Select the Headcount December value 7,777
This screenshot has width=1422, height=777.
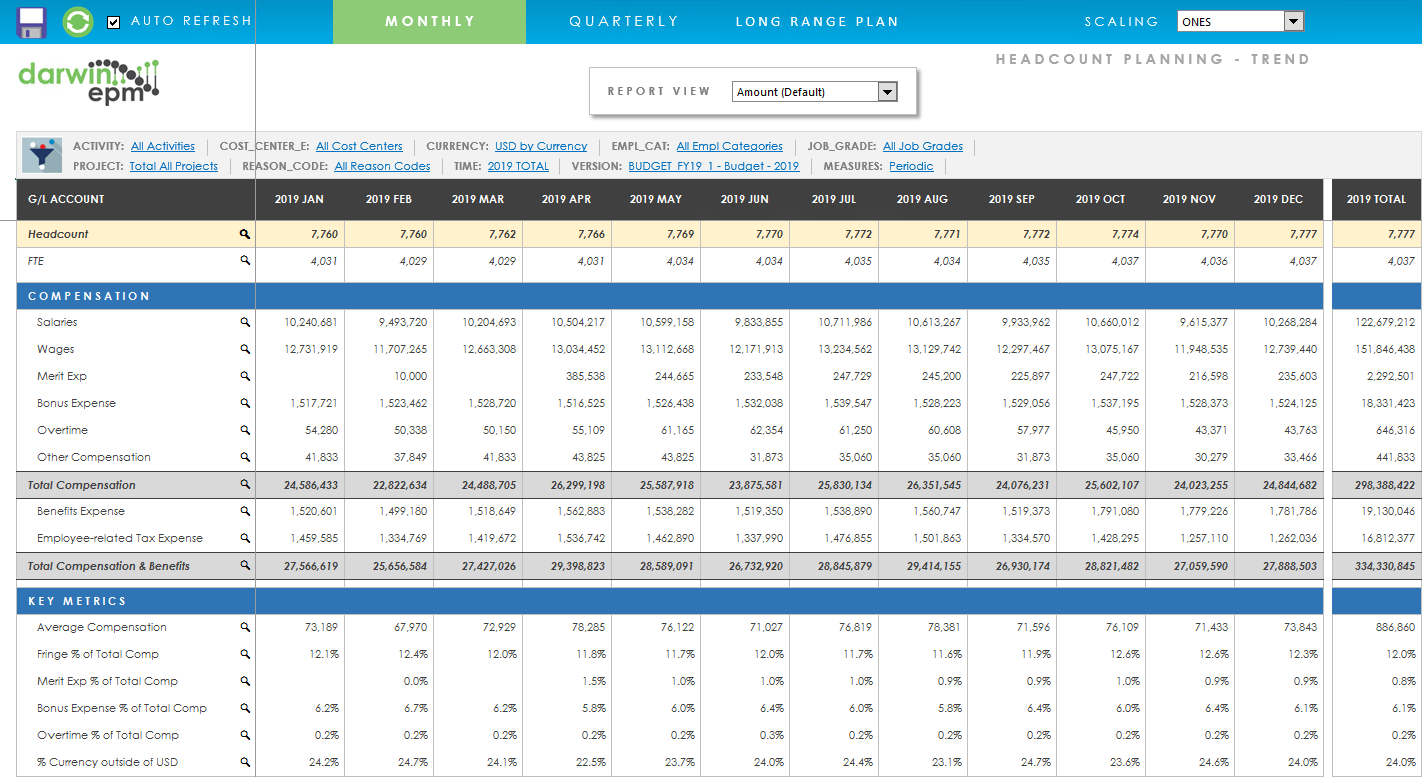[1302, 234]
